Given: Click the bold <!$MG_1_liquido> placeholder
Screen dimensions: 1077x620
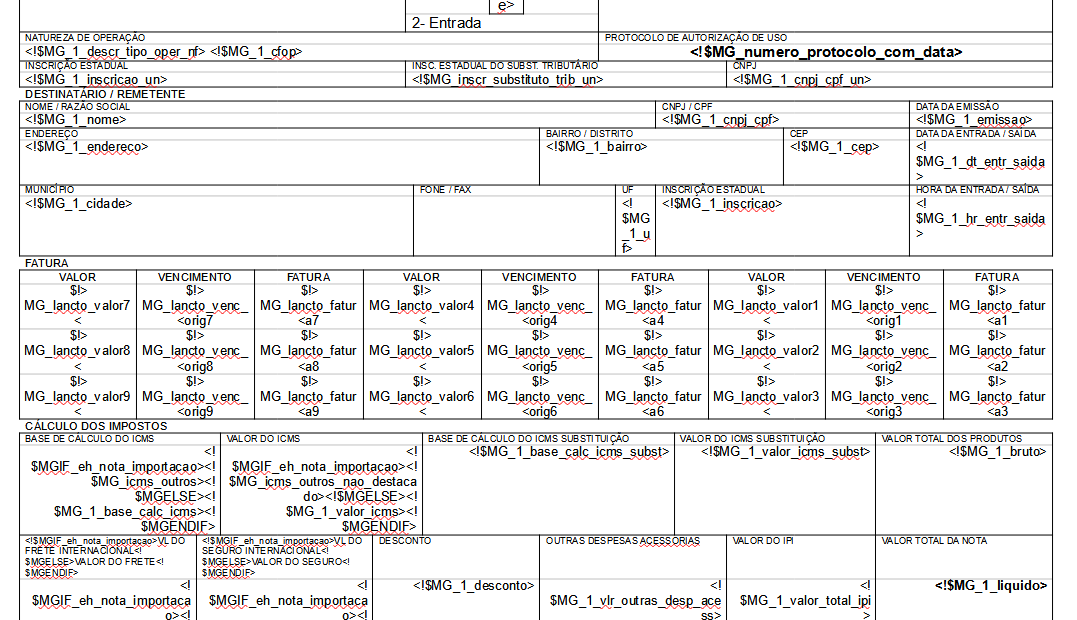Looking at the screenshot, I should pos(991,586).
